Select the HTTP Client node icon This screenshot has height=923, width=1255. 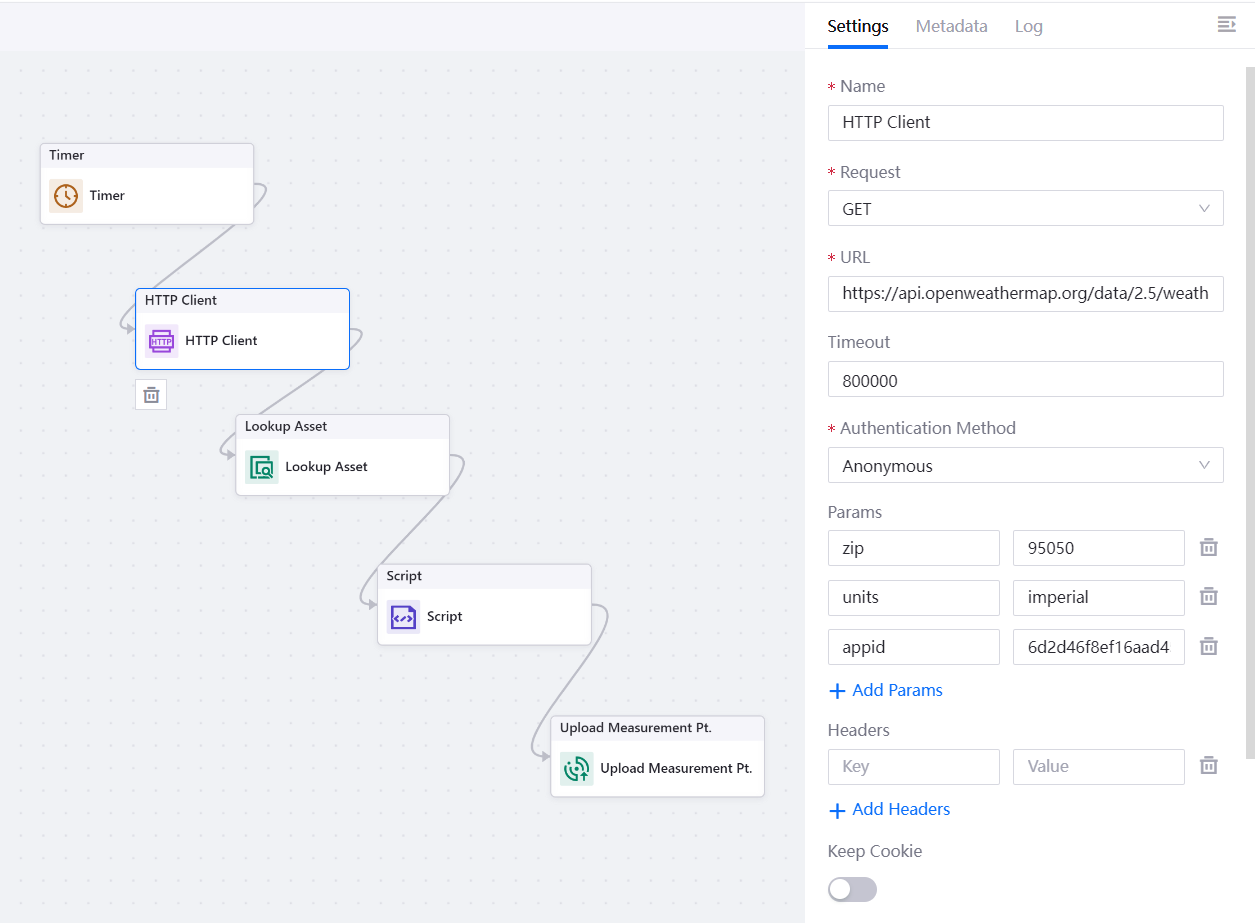(x=161, y=341)
